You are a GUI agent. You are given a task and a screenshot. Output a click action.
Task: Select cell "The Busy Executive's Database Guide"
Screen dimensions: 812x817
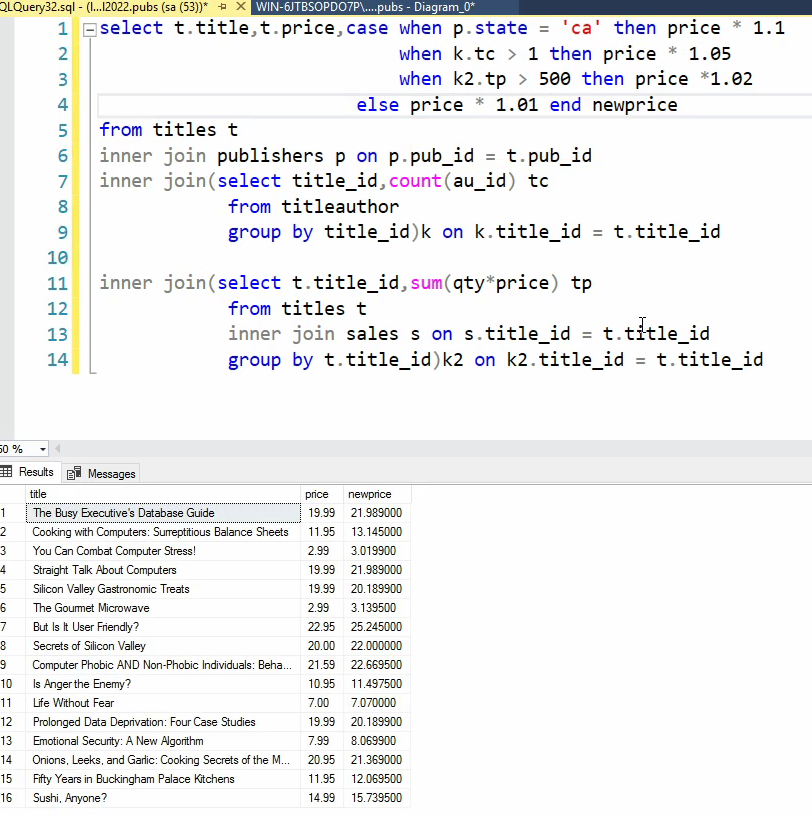(163, 513)
